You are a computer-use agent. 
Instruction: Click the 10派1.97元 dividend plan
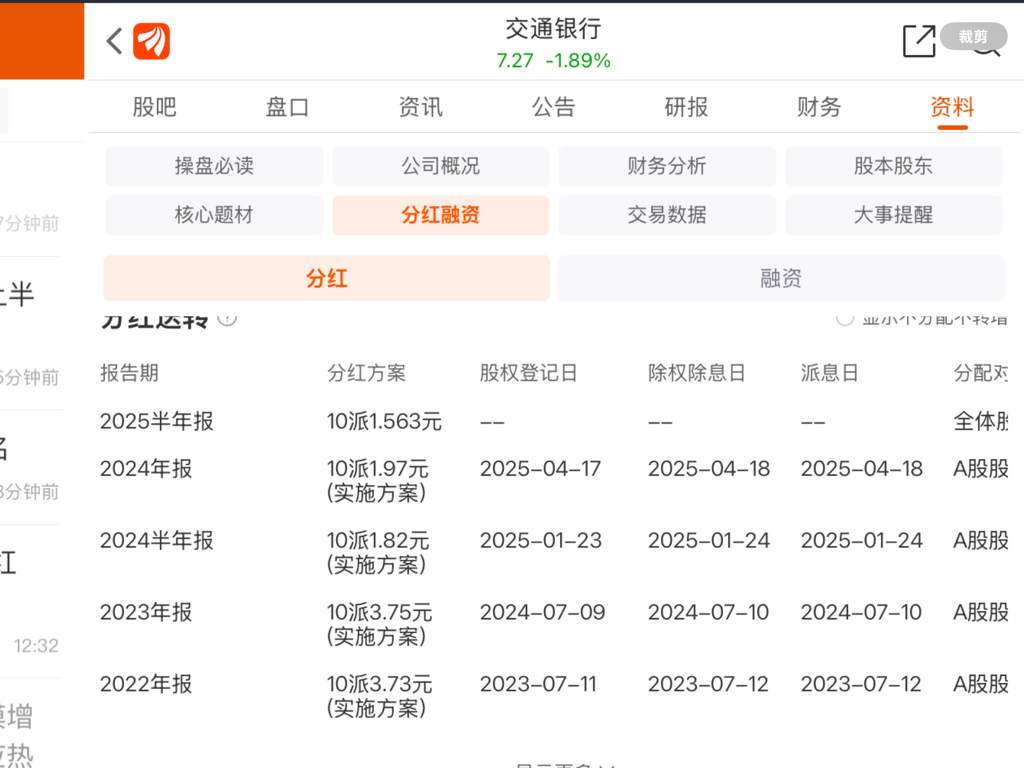click(x=377, y=480)
